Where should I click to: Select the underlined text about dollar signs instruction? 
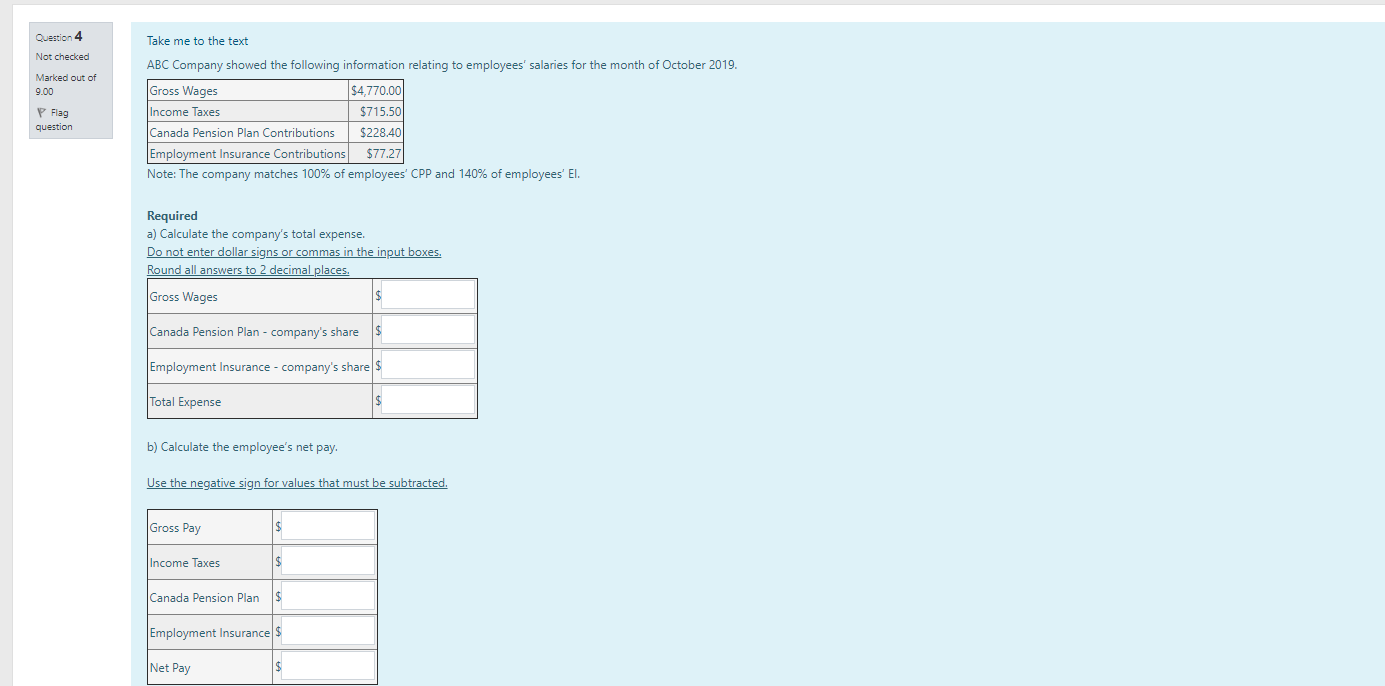click(294, 251)
